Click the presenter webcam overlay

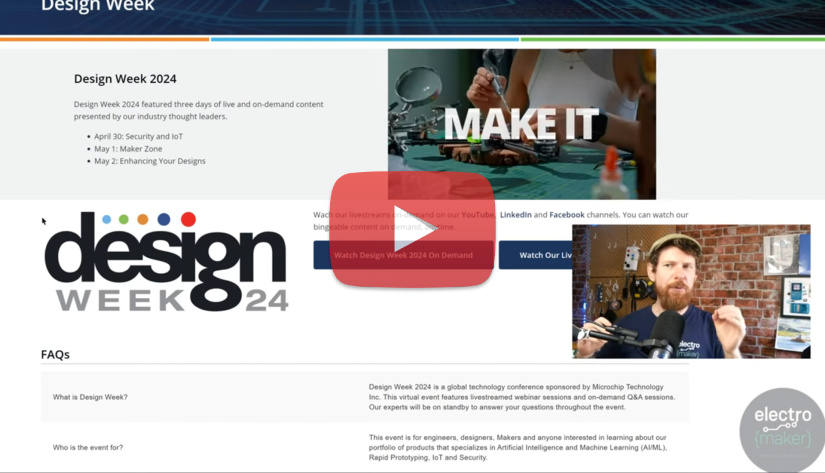(691, 291)
